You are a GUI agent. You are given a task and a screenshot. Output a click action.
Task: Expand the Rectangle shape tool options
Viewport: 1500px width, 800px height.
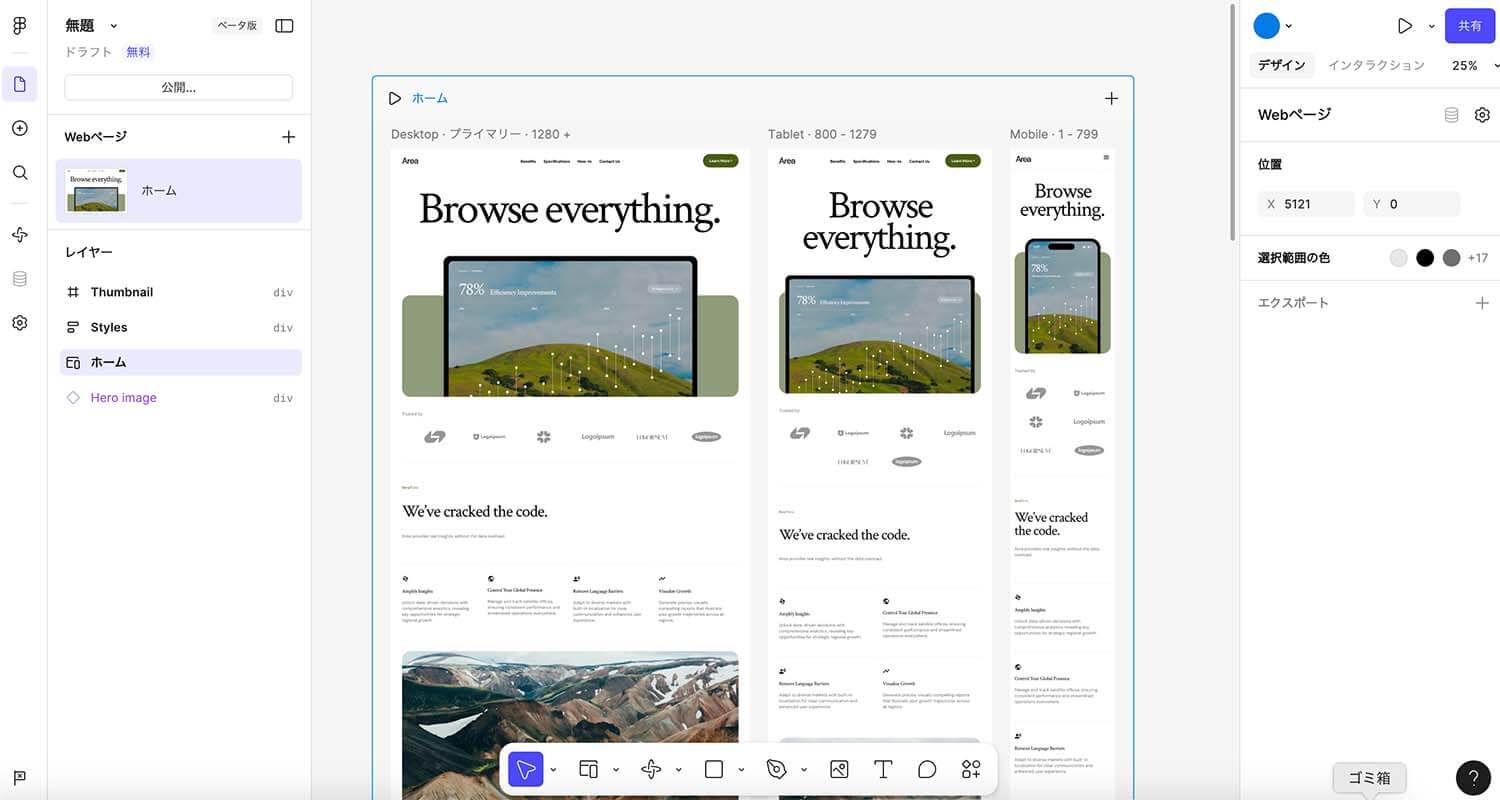coord(741,770)
